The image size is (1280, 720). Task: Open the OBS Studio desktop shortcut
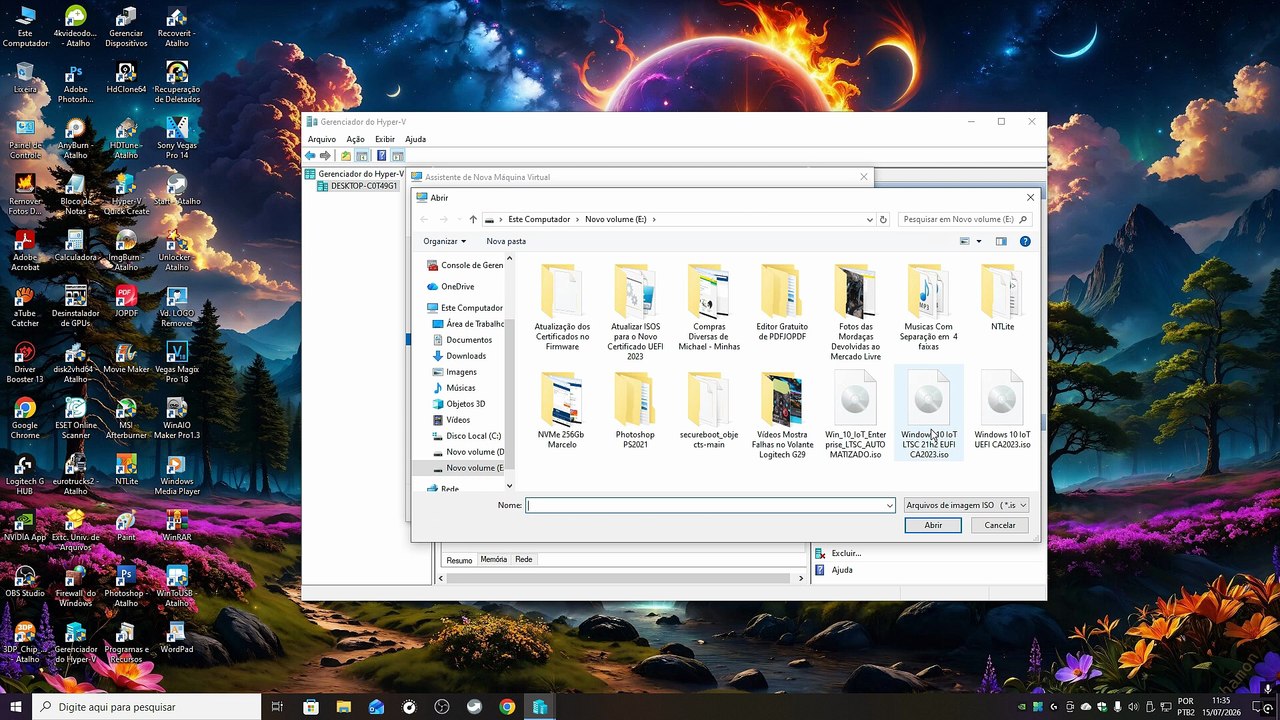tap(25, 580)
